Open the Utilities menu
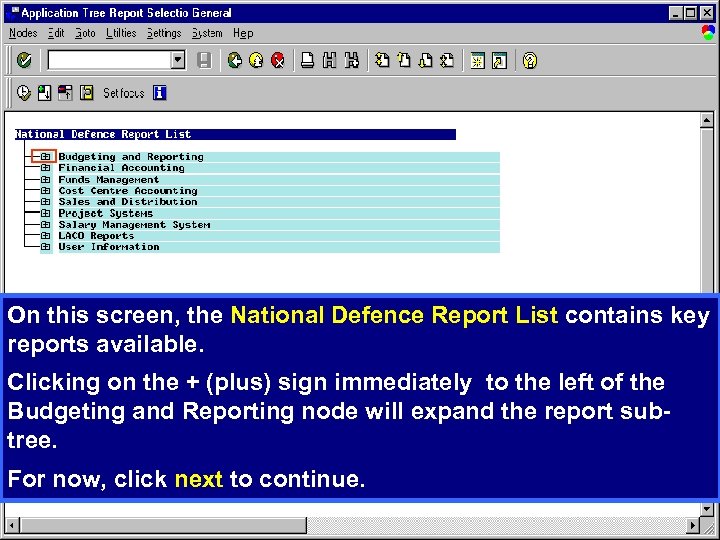Image resolution: width=720 pixels, height=540 pixels. click(x=121, y=33)
